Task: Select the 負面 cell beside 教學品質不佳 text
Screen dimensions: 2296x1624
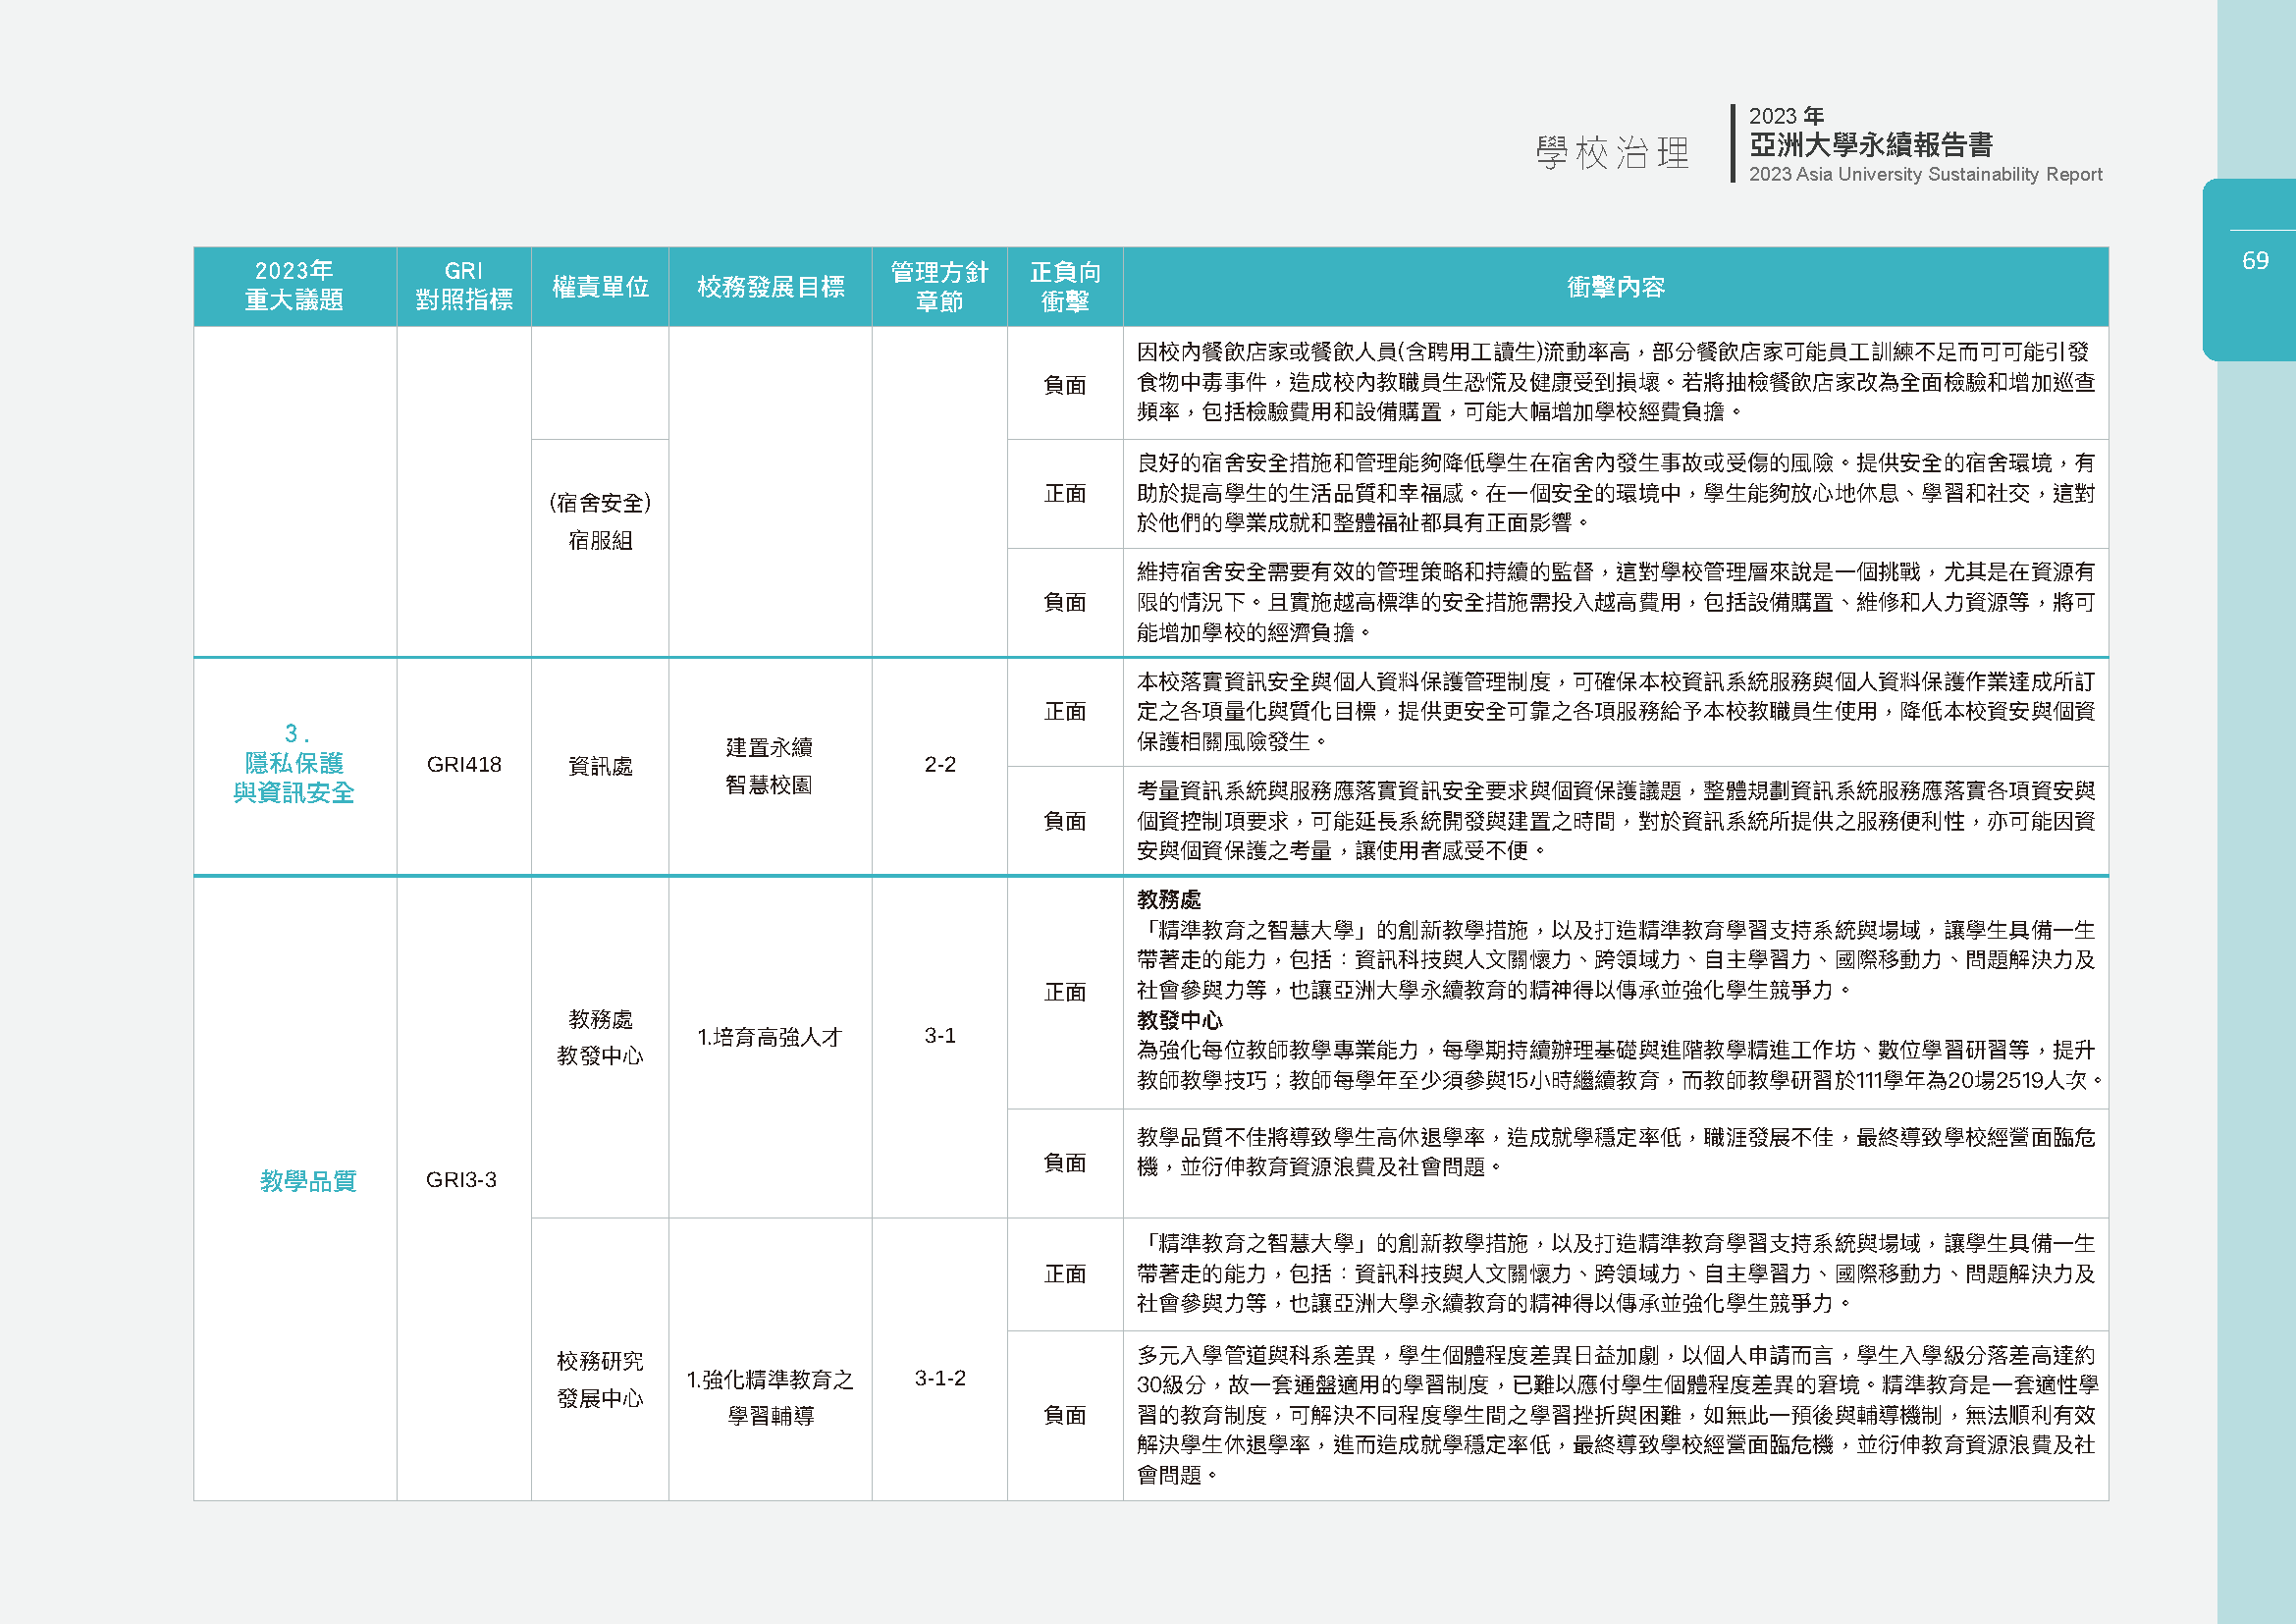Action: [x=1065, y=1163]
